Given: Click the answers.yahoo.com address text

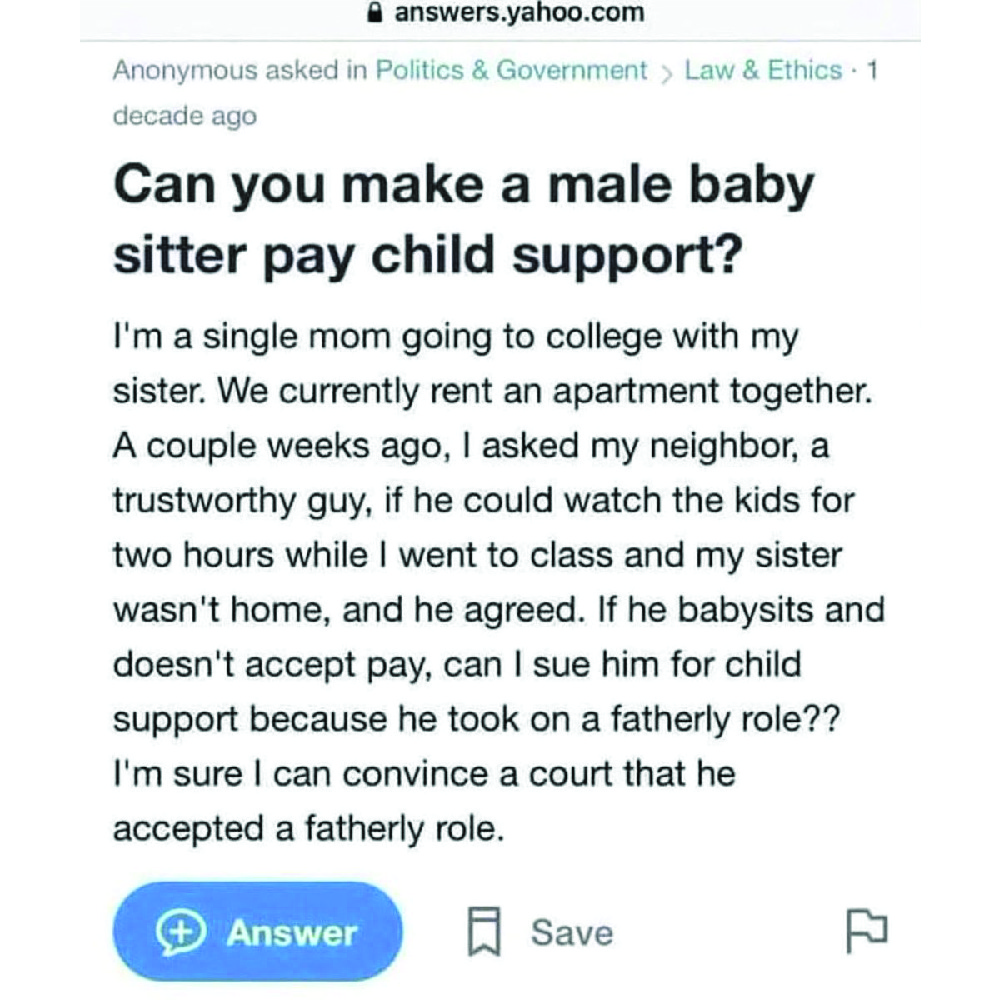Looking at the screenshot, I should click(518, 14).
